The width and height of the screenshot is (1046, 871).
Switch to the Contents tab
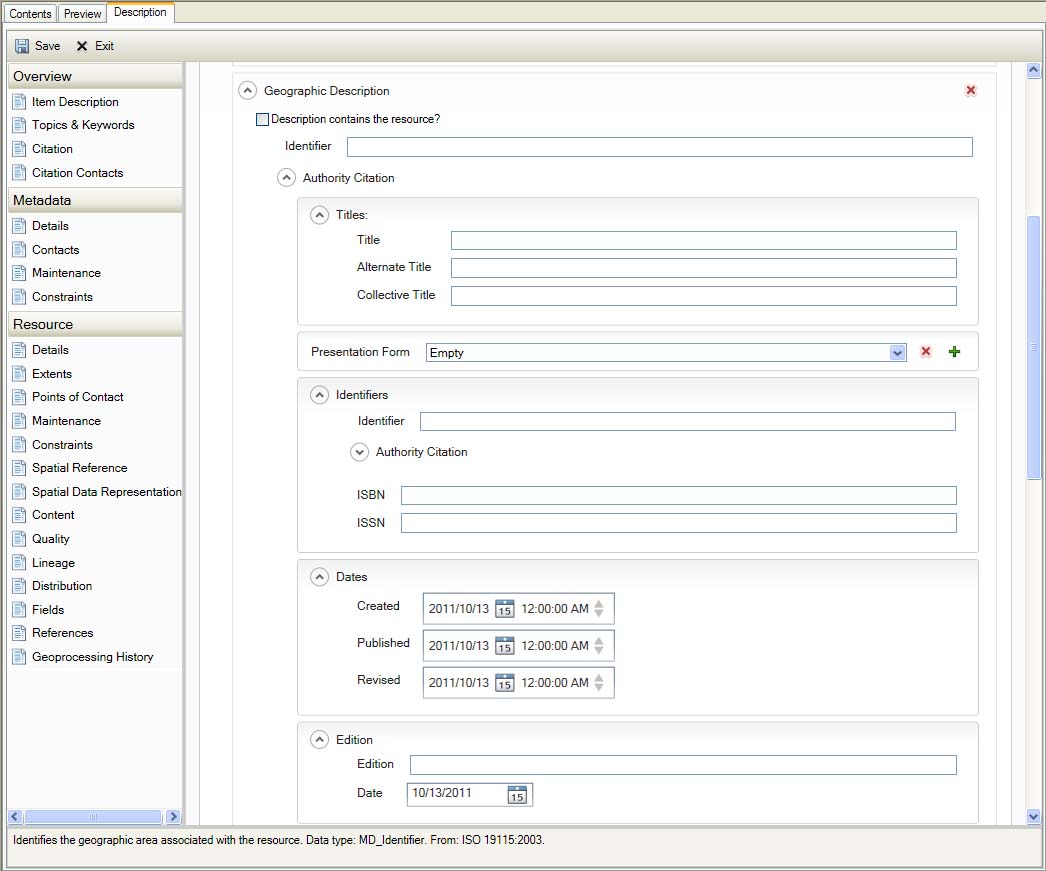pos(30,14)
